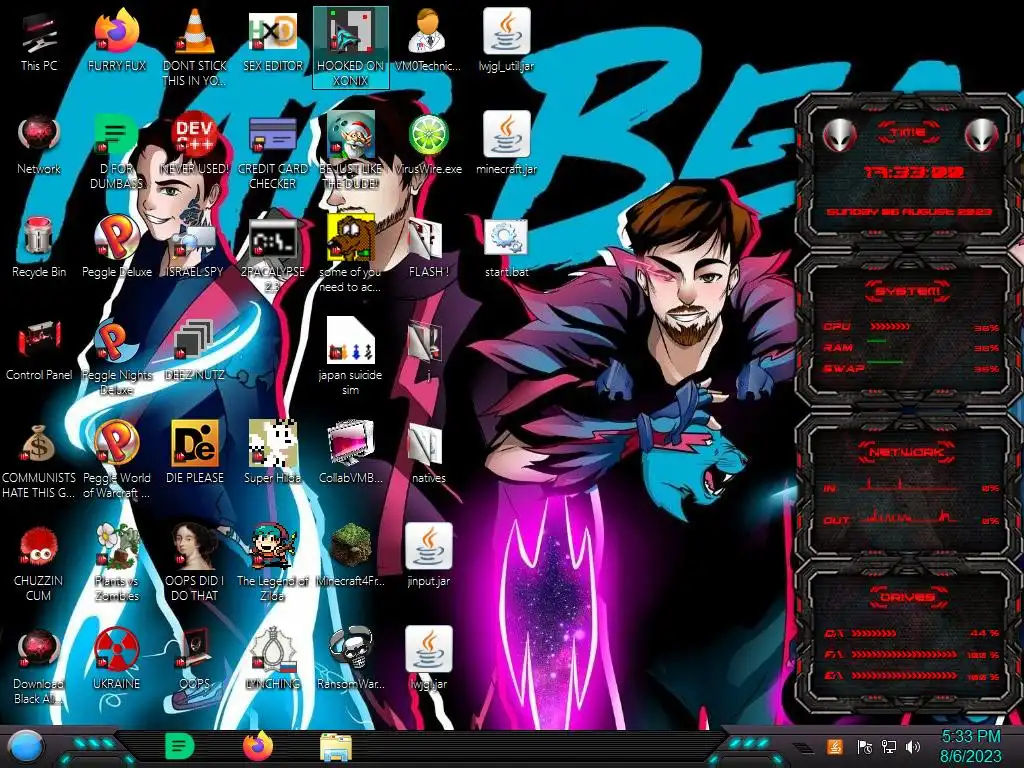1024x768 pixels.
Task: Open the BE JUST LIKE THE DUDE! Santa icon
Action: 351,150
